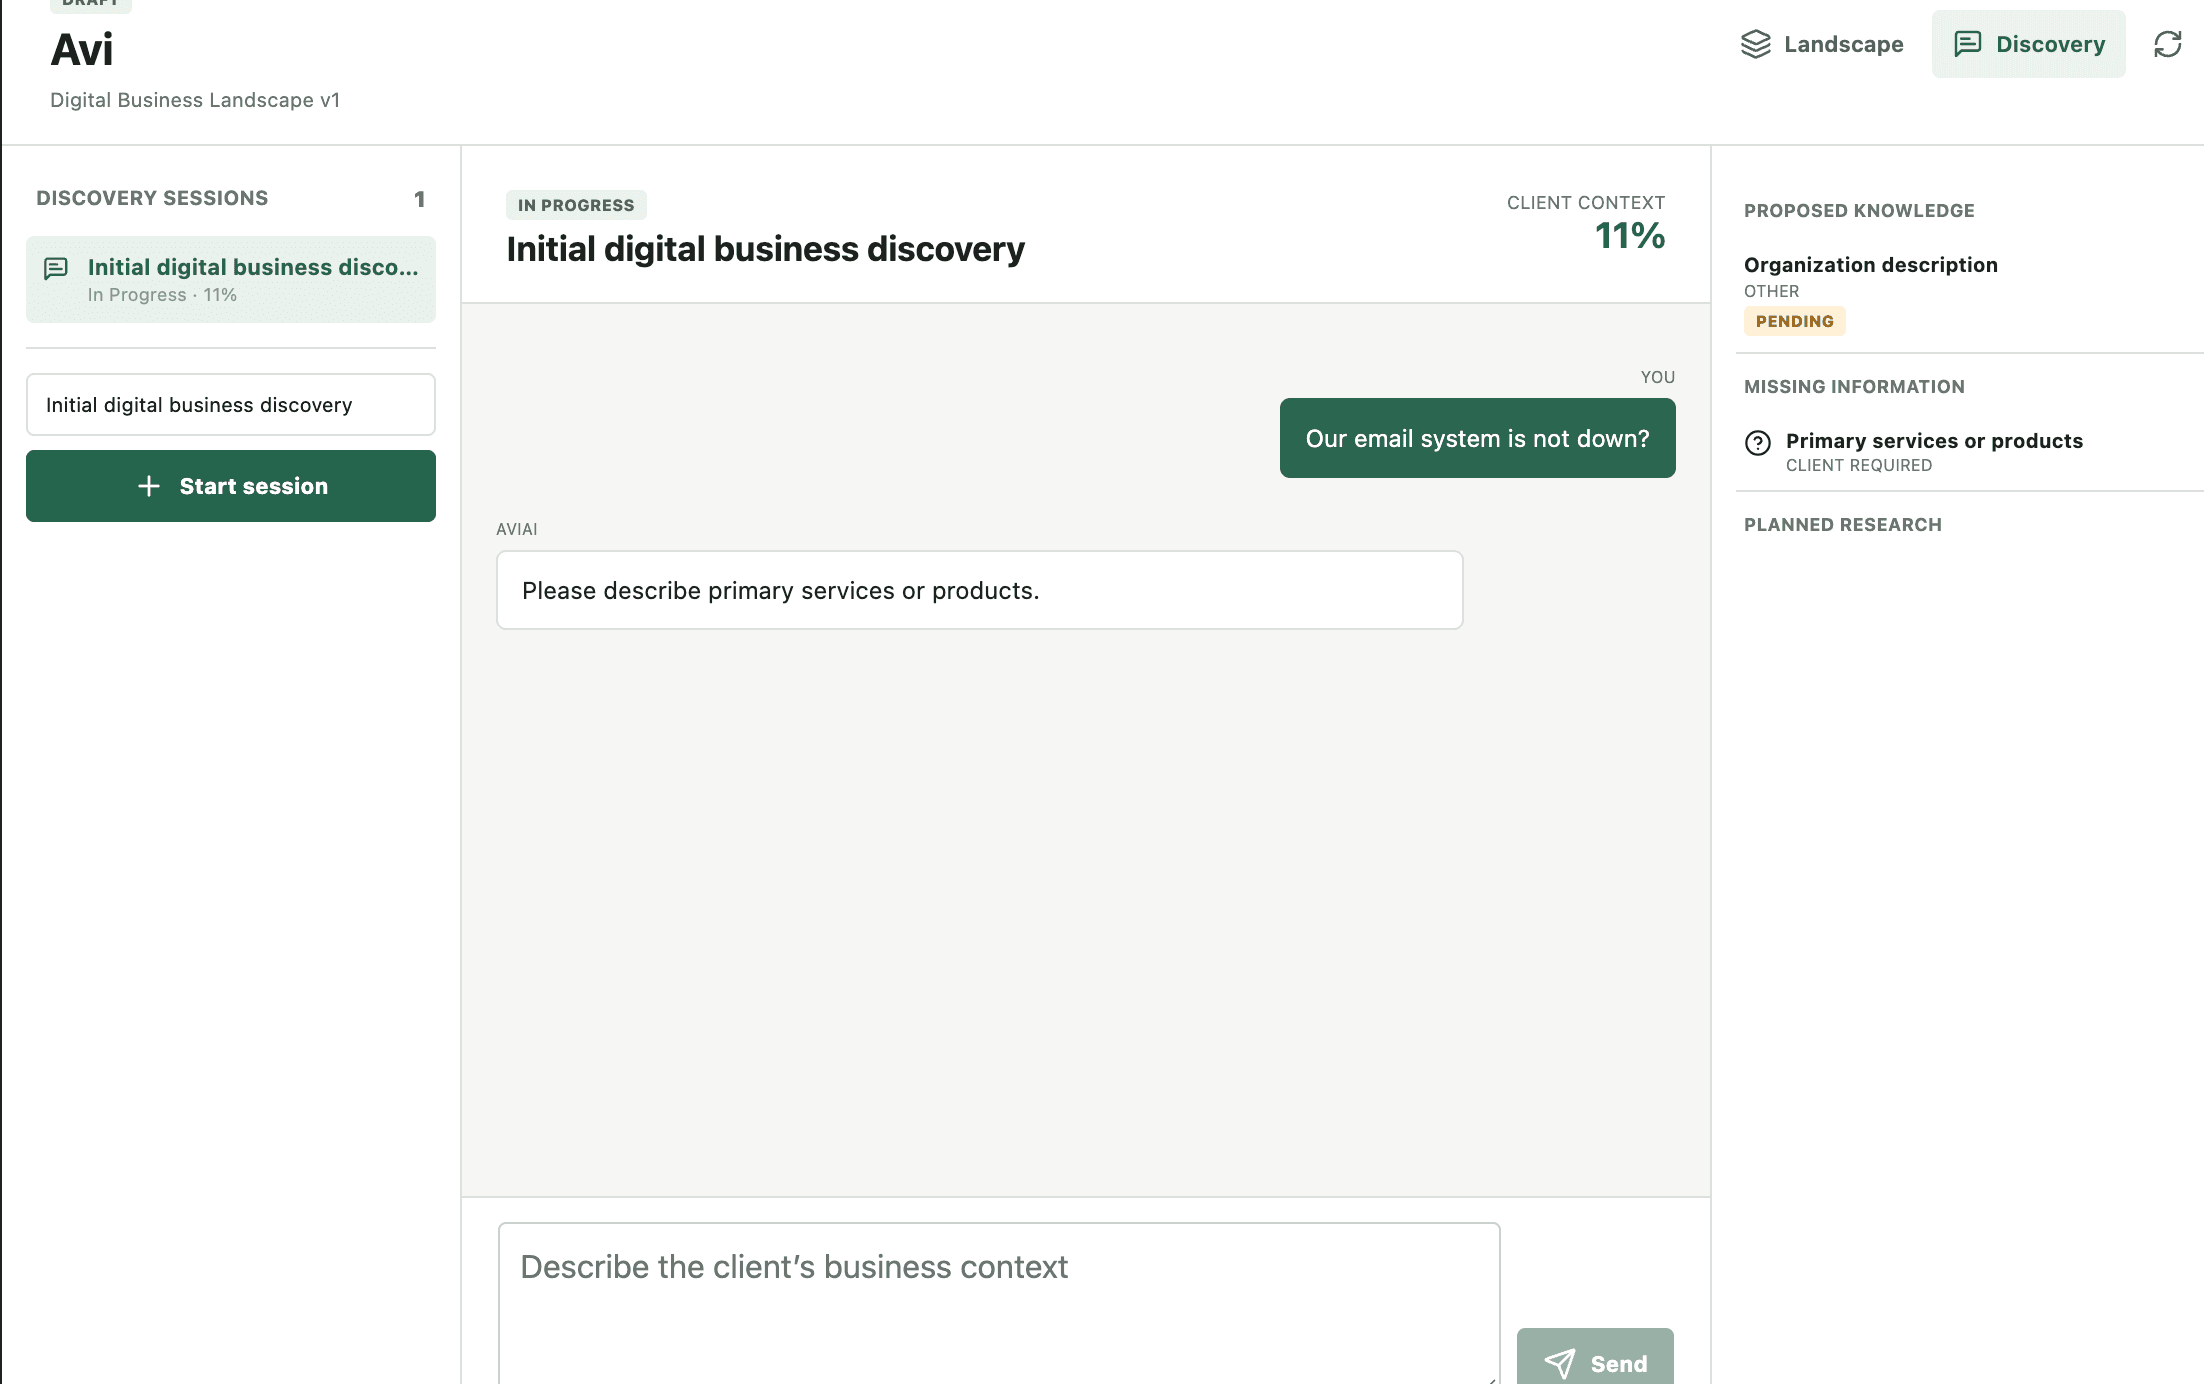Viewport: 2204px width, 1384px height.
Task: Click the IN PROGRESS status badge
Action: (x=576, y=205)
